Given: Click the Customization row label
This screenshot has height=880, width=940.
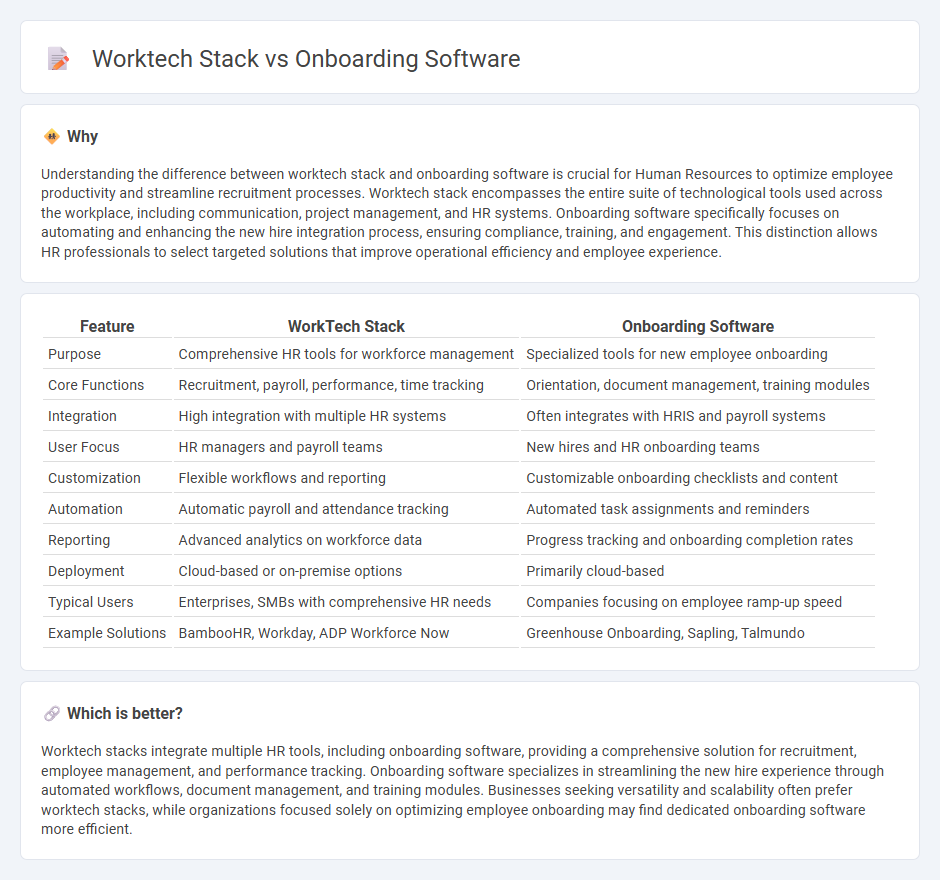Looking at the screenshot, I should coord(94,478).
